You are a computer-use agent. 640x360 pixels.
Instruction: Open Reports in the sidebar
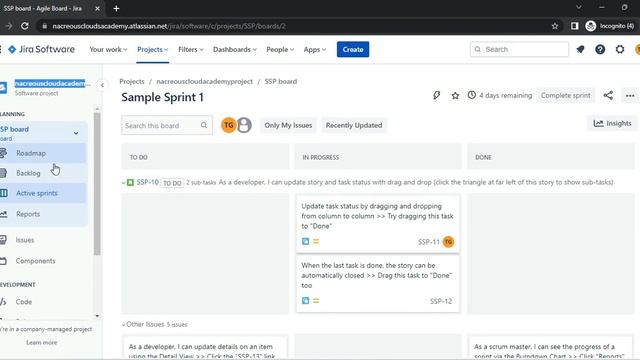(x=43, y=214)
